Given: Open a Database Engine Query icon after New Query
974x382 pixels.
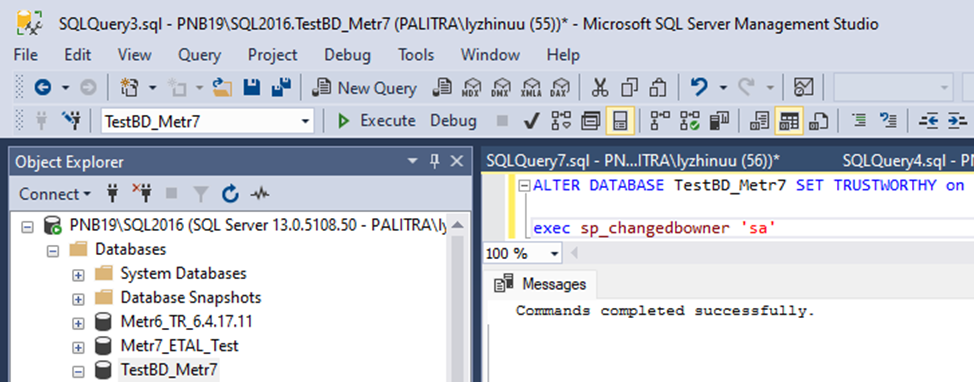Looking at the screenshot, I should tap(442, 88).
